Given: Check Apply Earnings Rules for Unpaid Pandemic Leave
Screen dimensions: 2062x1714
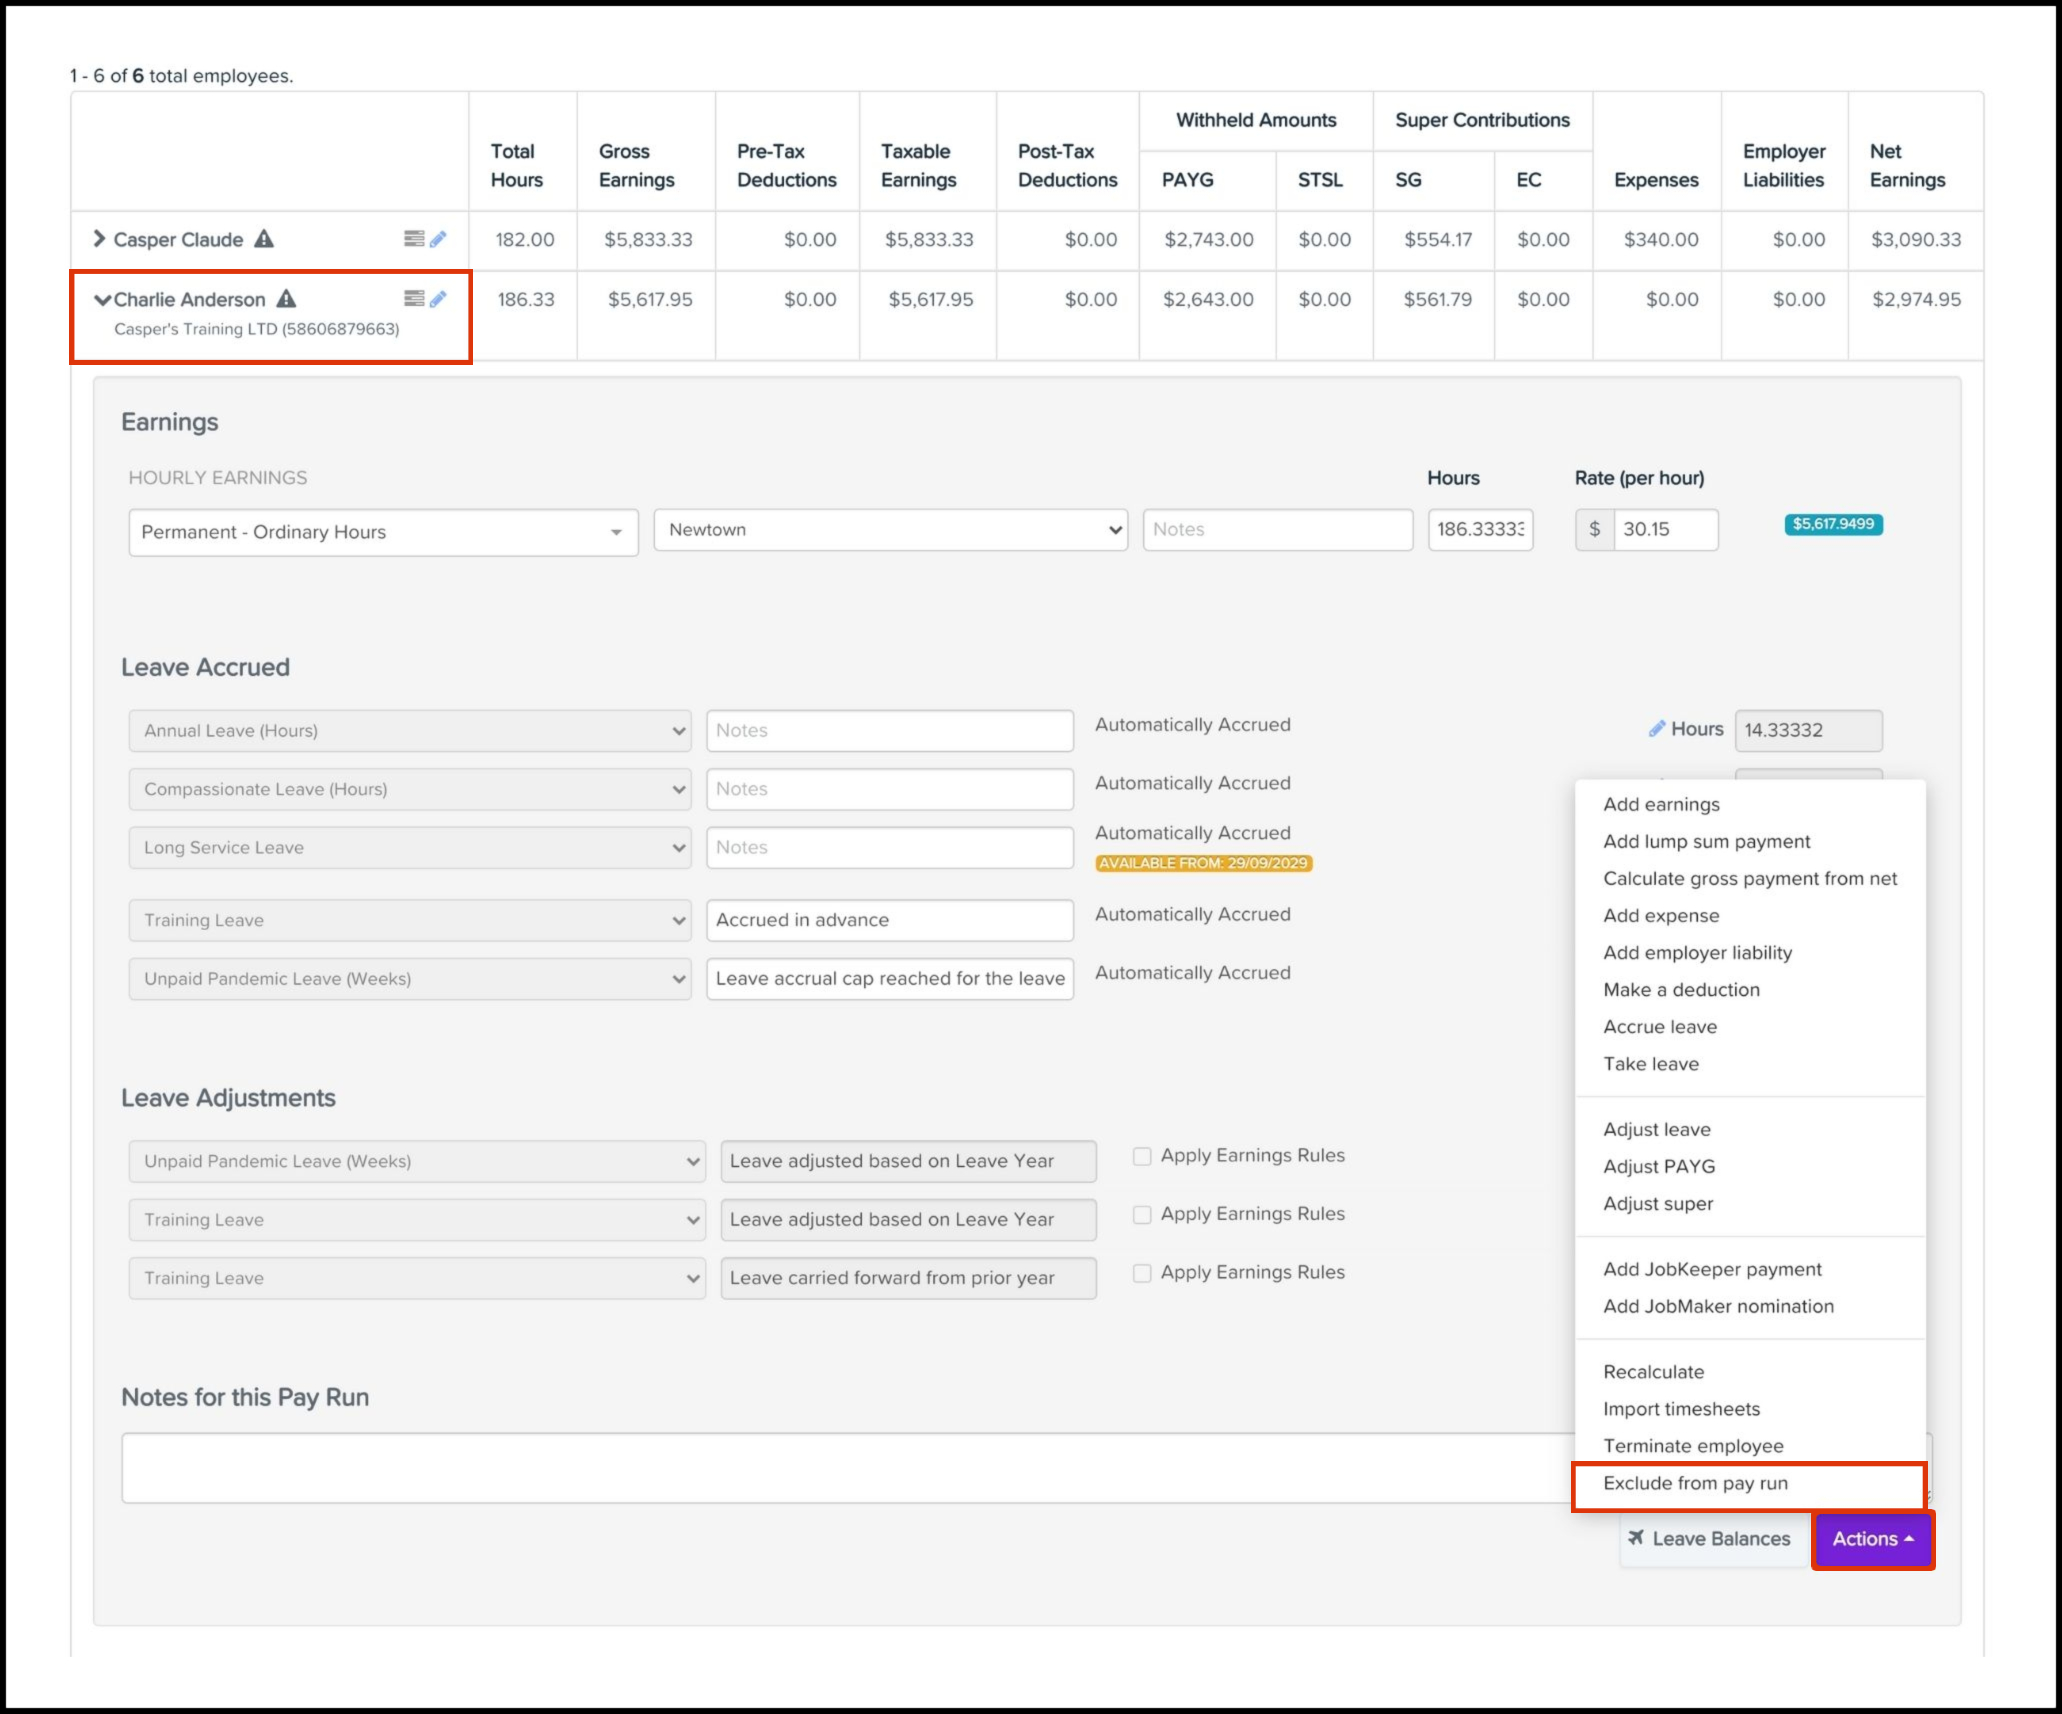Looking at the screenshot, I should (x=1141, y=1156).
